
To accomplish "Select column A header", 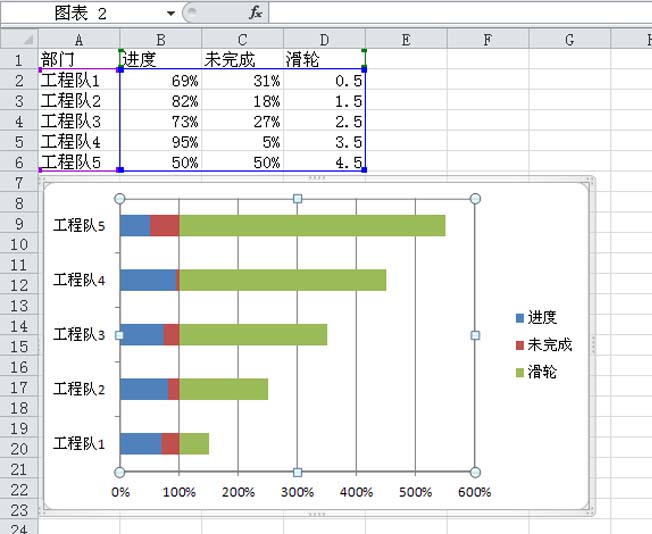I will coord(79,40).
